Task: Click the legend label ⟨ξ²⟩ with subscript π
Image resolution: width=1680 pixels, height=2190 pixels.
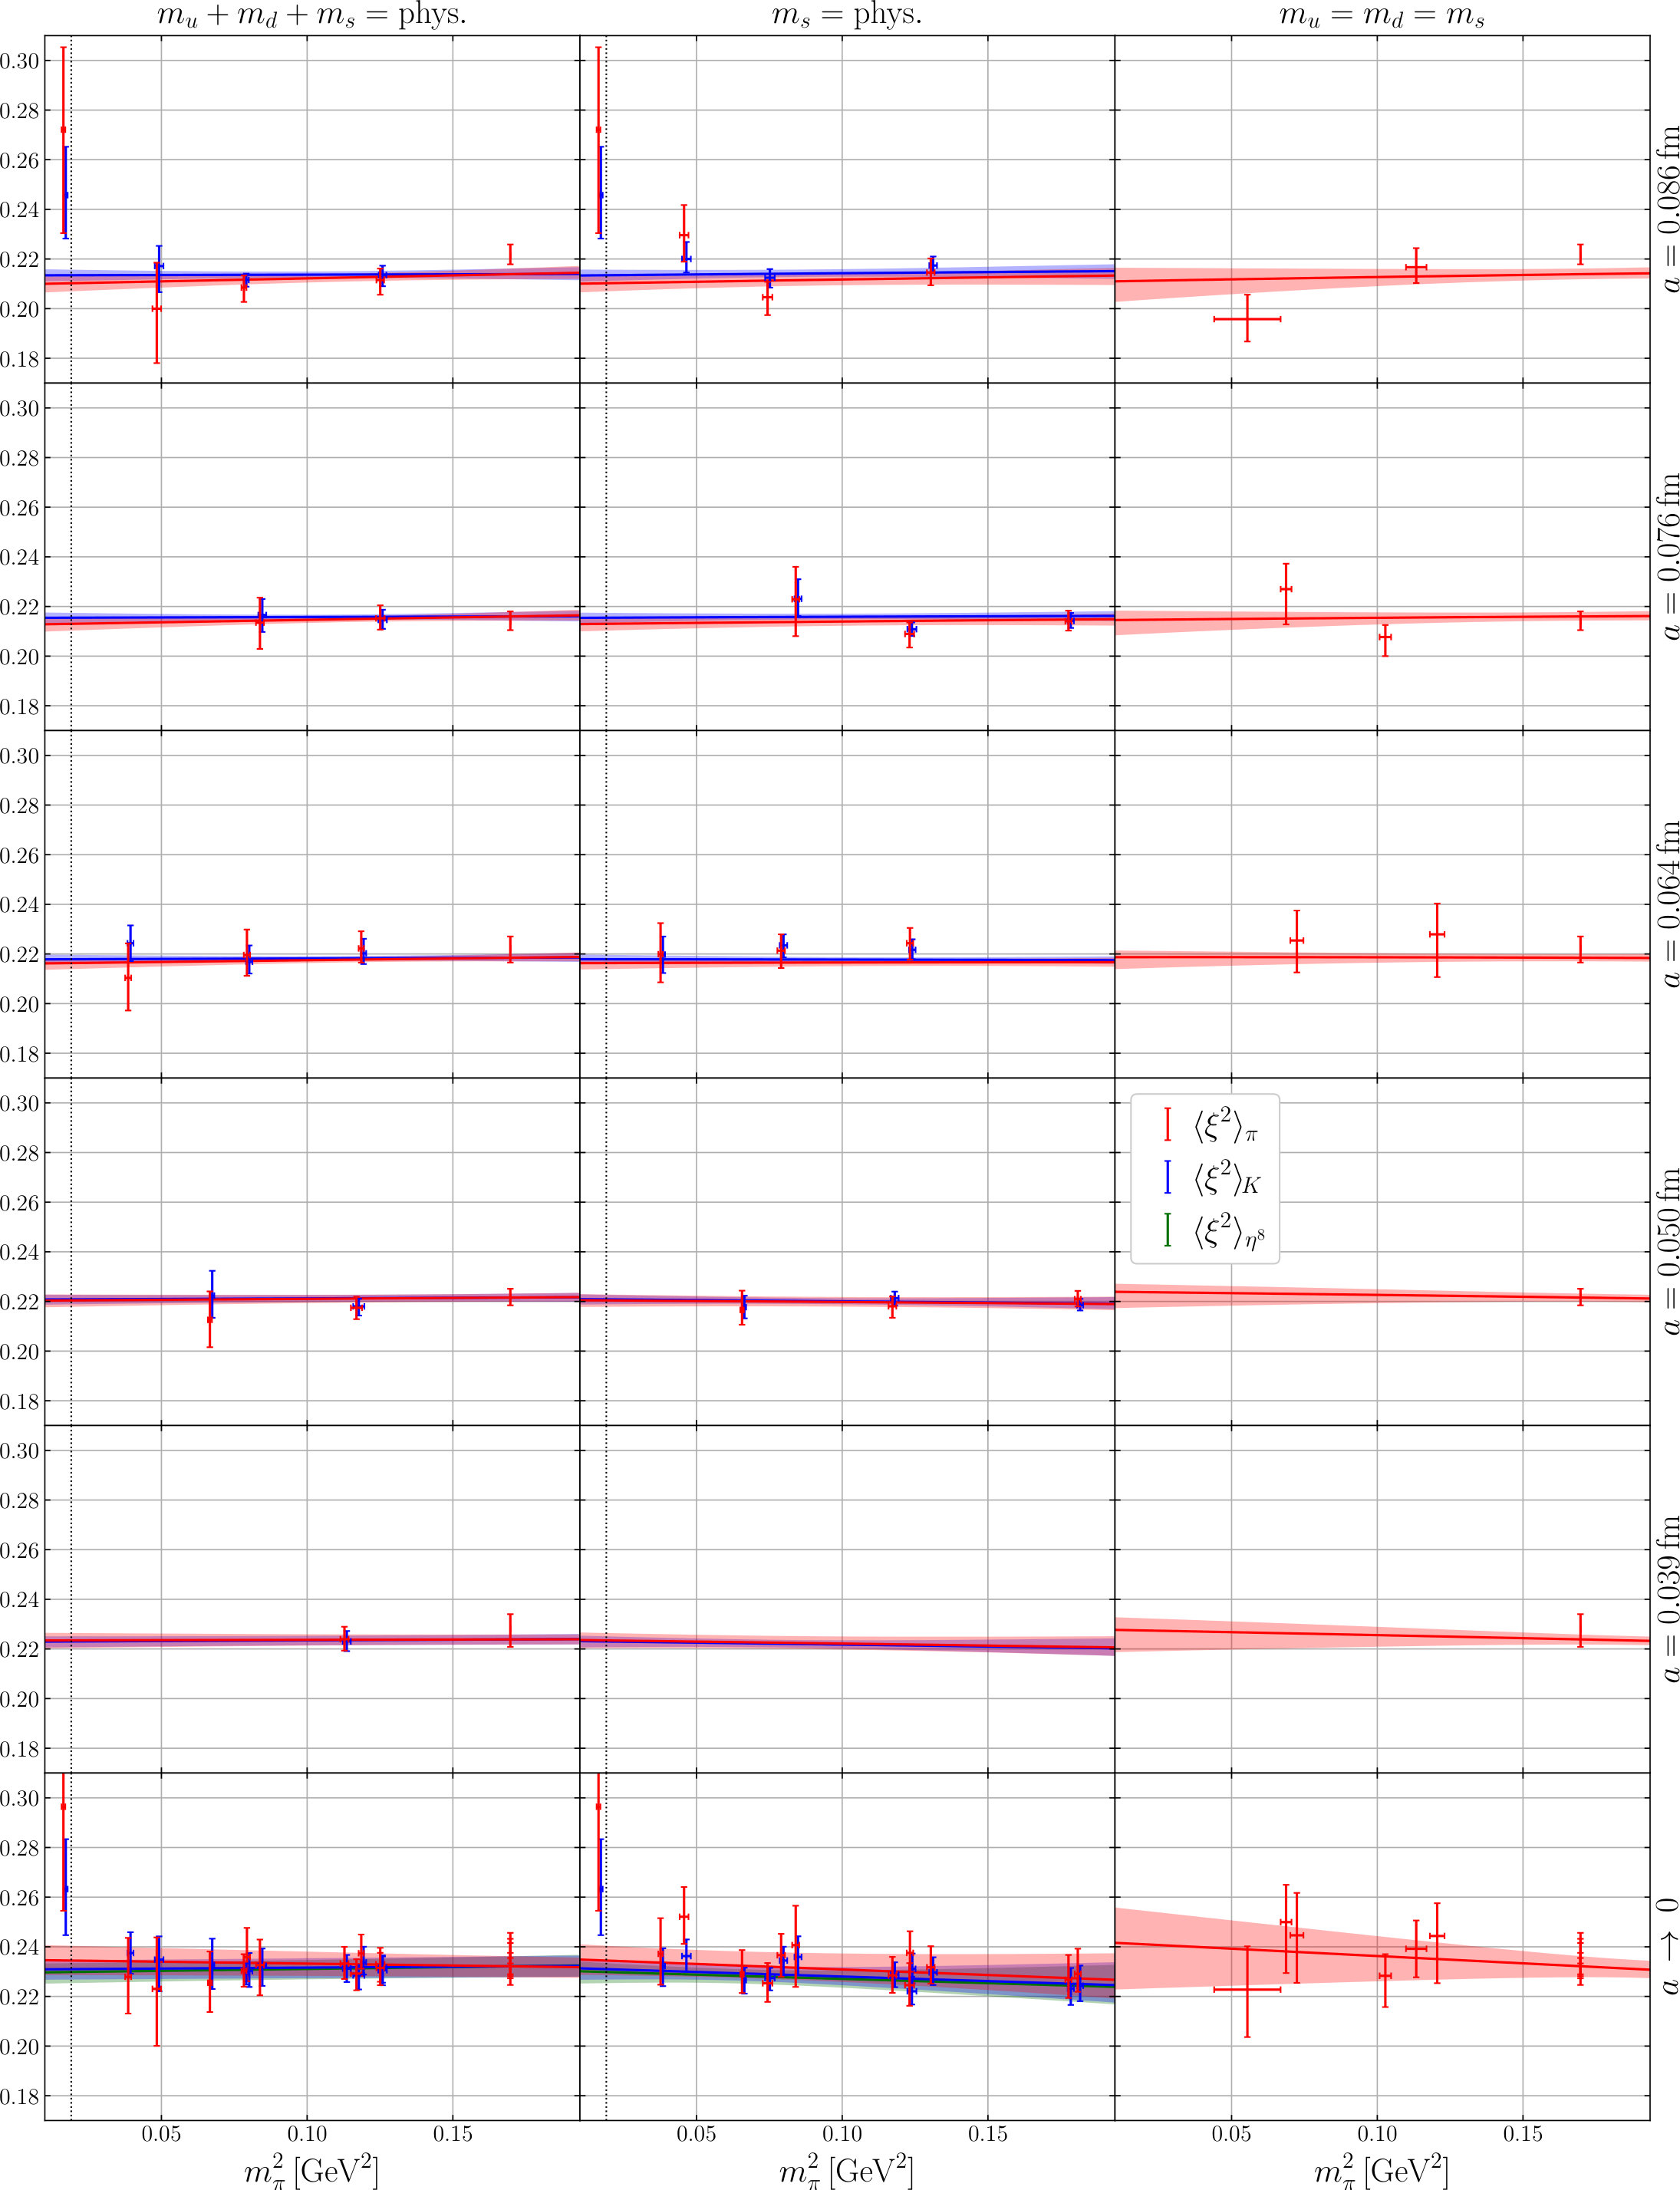Action: pyautogui.click(x=1225, y=1126)
